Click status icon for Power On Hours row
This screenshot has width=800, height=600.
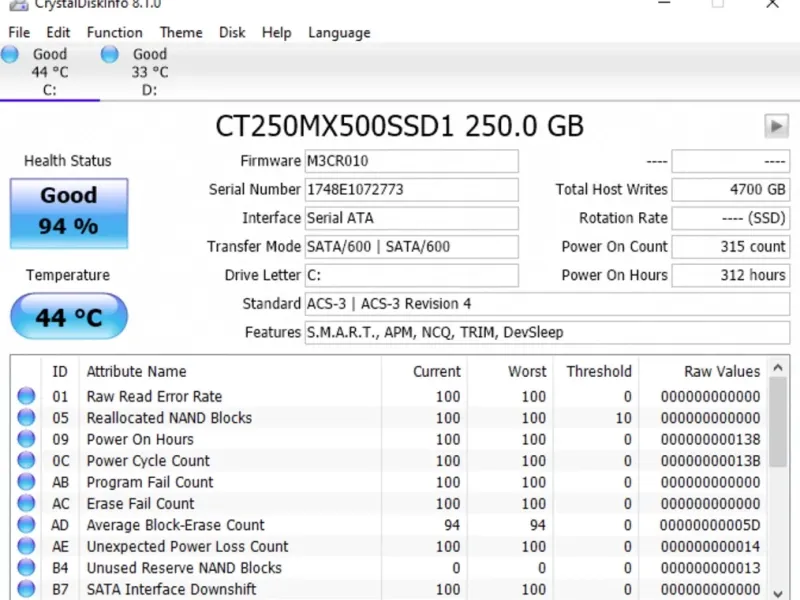pos(26,439)
